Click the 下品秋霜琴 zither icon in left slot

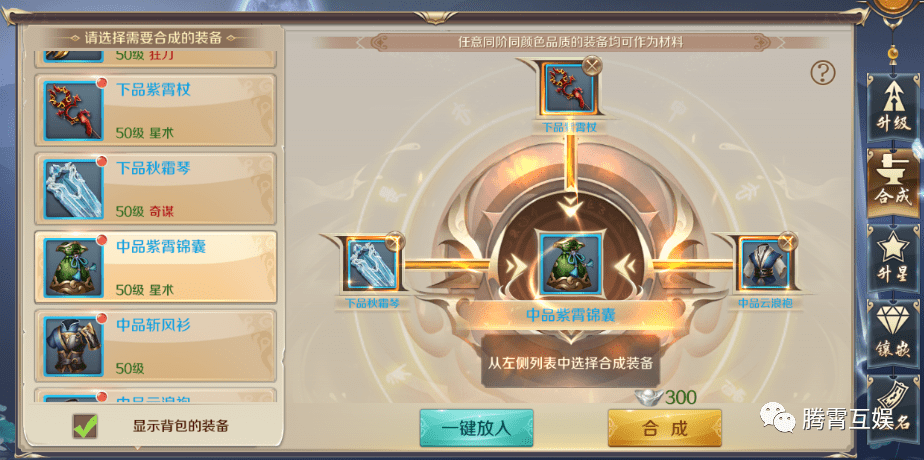371,264
